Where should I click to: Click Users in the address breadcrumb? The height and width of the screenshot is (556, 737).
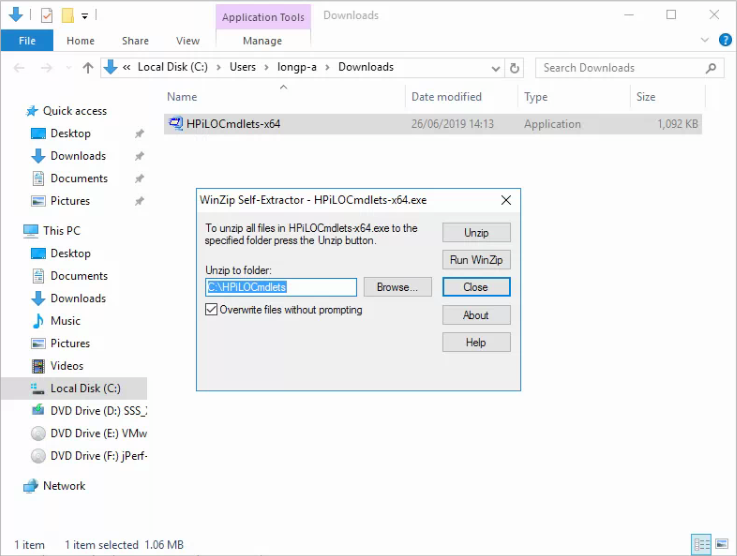[x=243, y=67]
